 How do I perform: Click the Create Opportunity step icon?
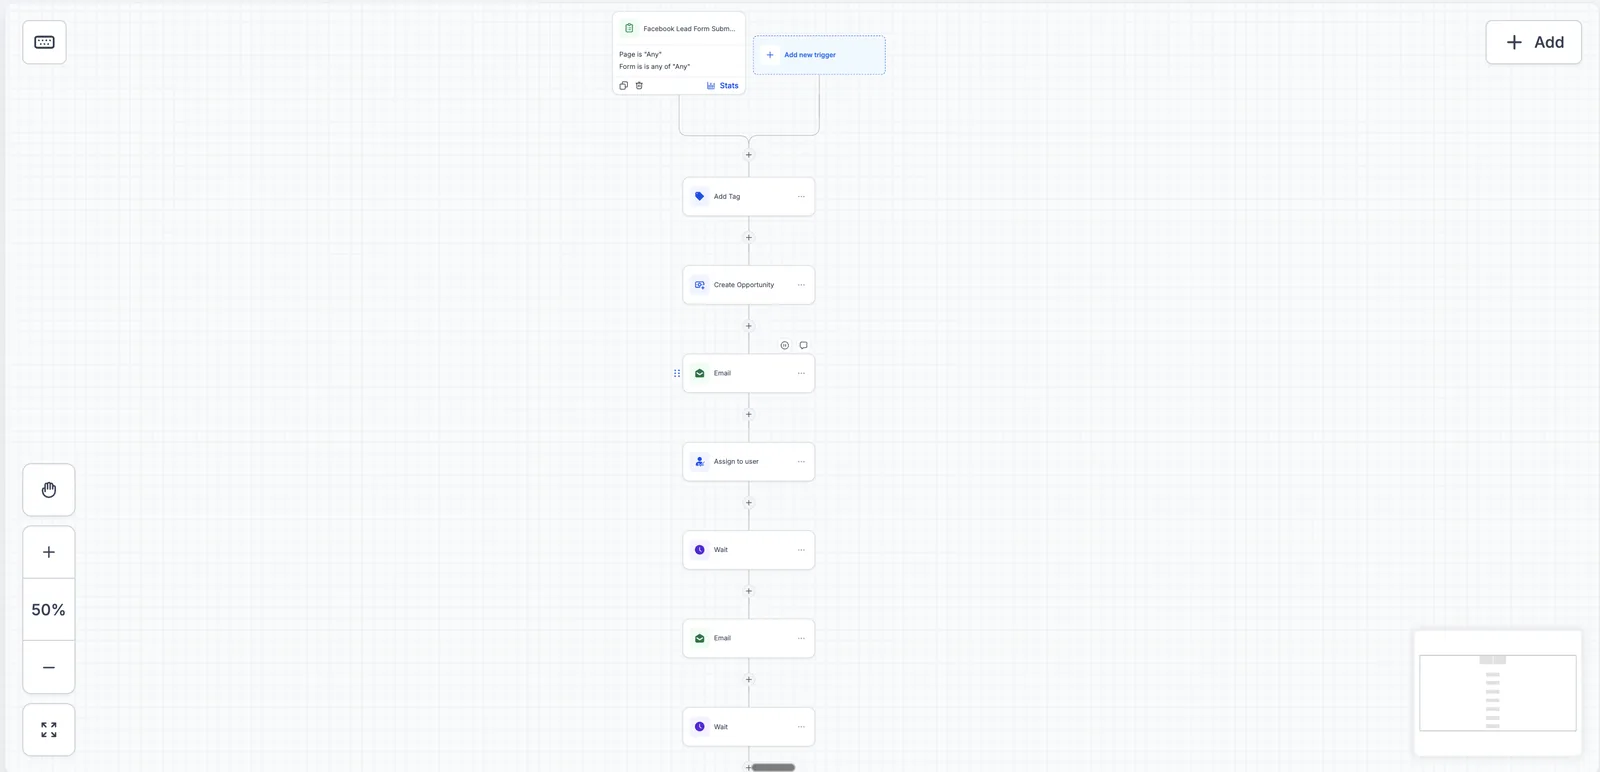[x=700, y=285]
